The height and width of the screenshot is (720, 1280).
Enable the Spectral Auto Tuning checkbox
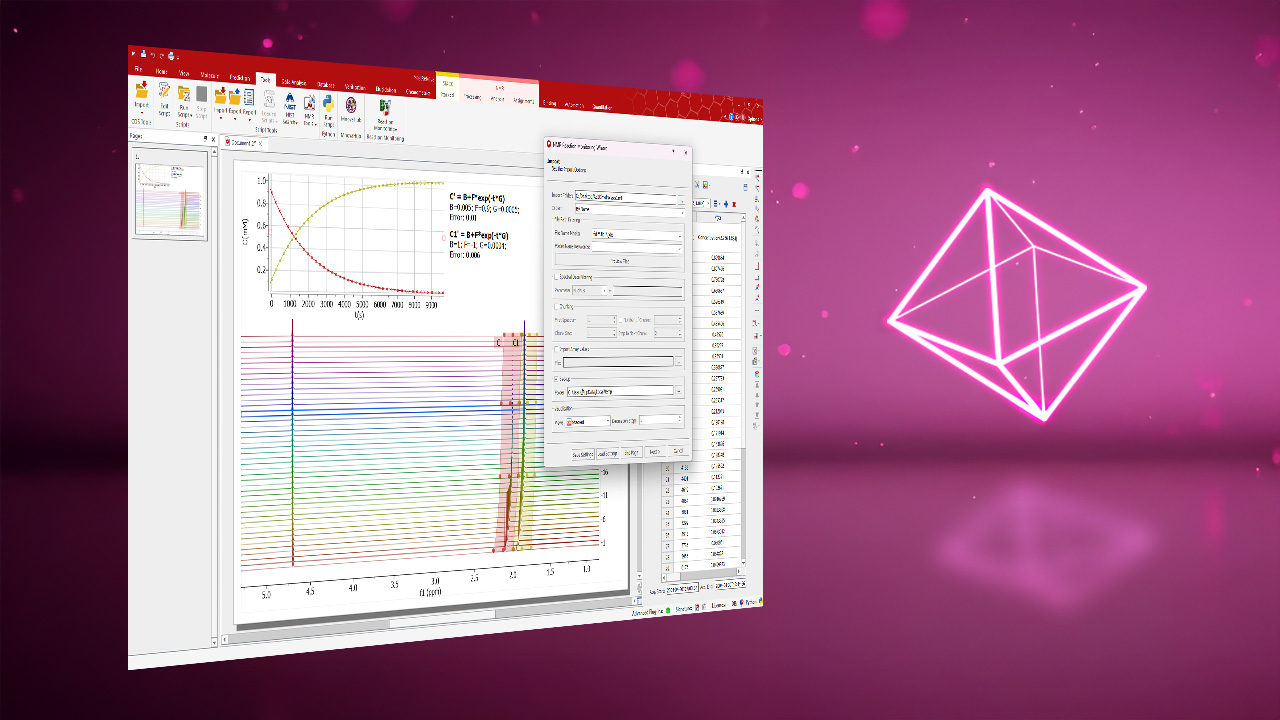[556, 276]
